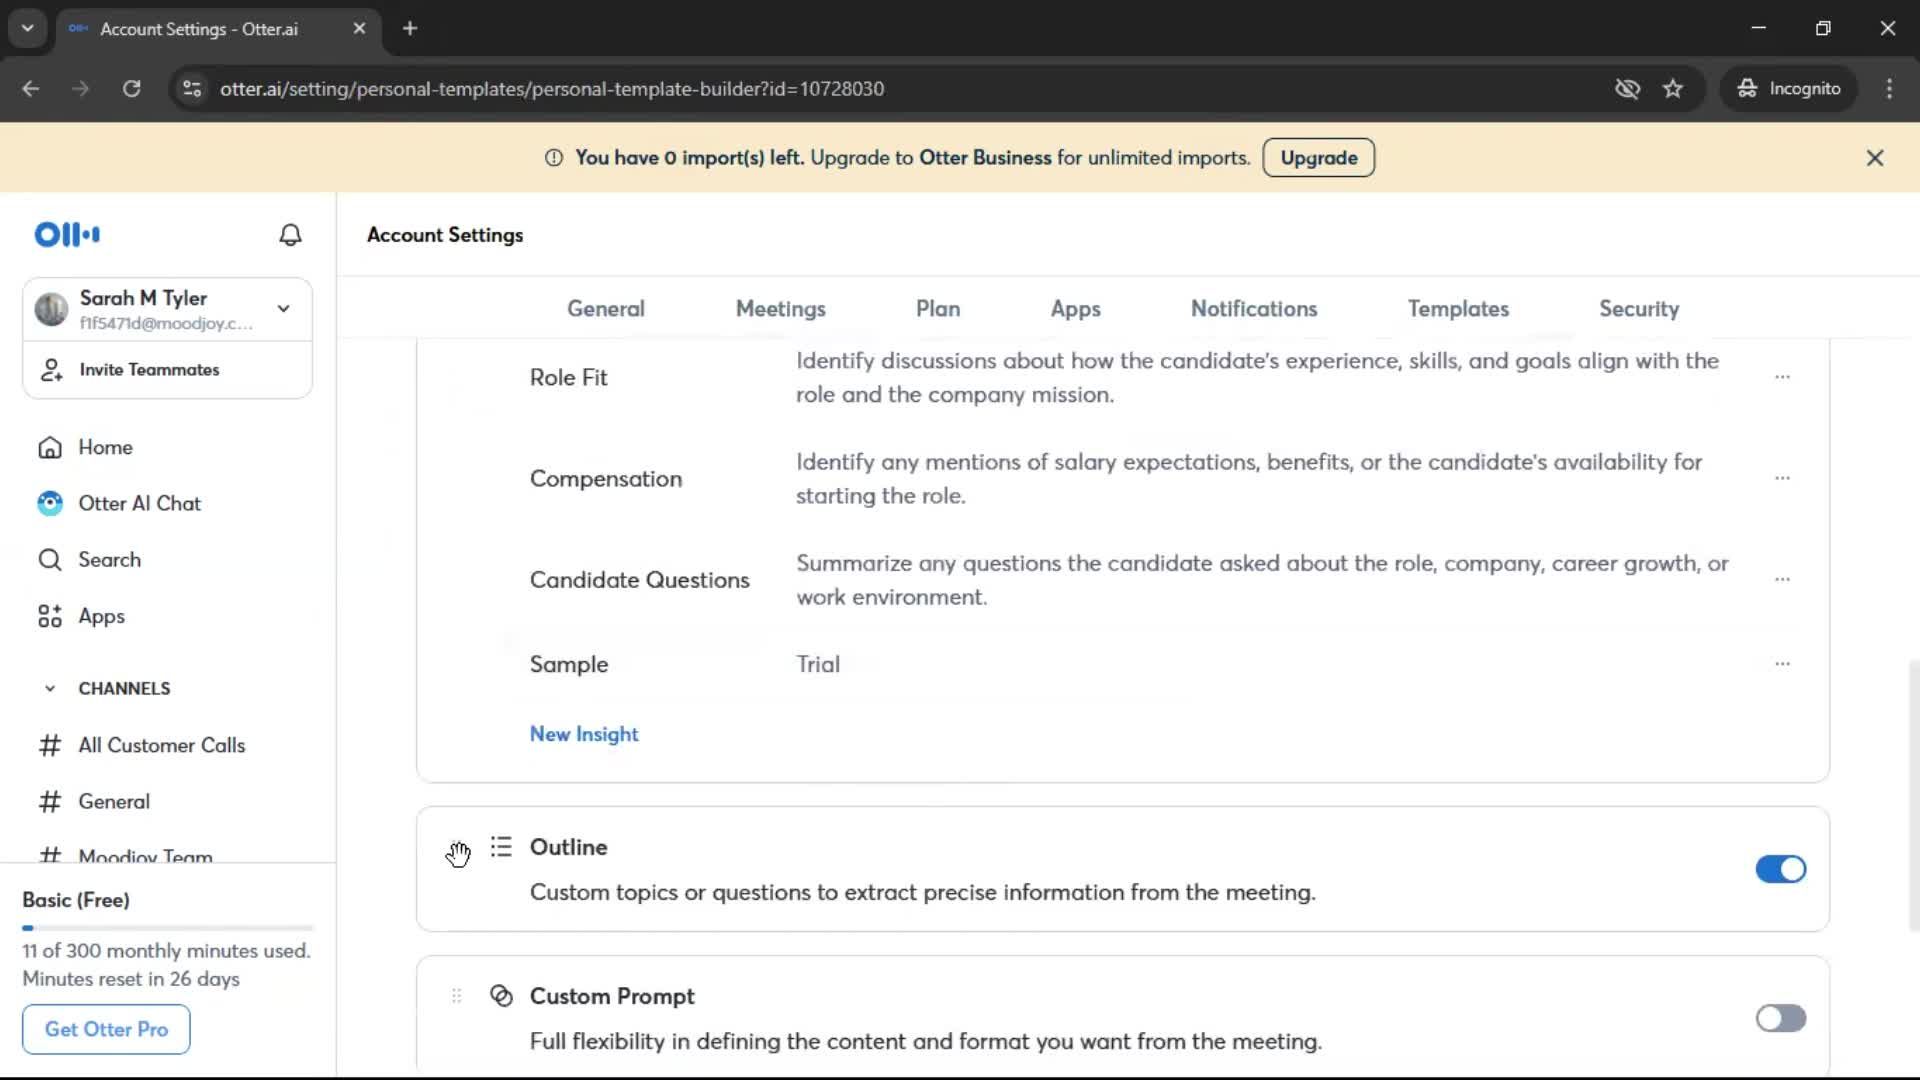Screen dimensions: 1920x1080
Task: Click the Custom Prompt drag handle
Action: click(x=457, y=996)
